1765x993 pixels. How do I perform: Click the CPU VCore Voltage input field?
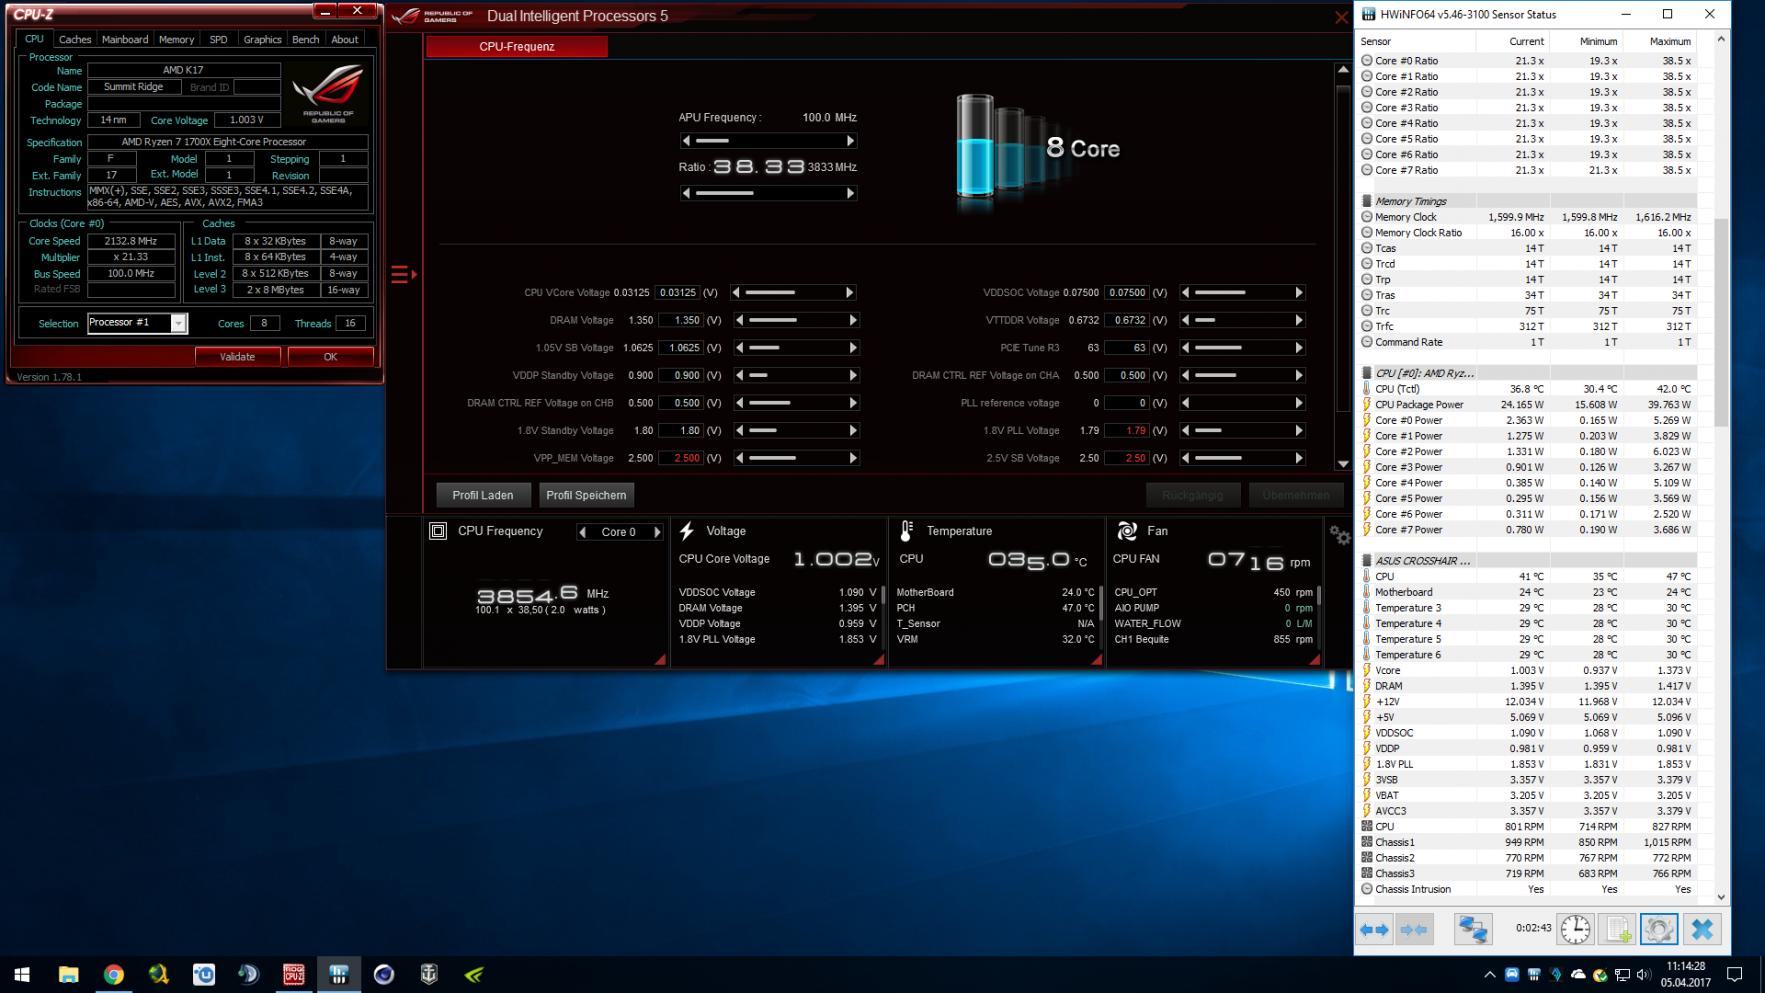coord(678,293)
